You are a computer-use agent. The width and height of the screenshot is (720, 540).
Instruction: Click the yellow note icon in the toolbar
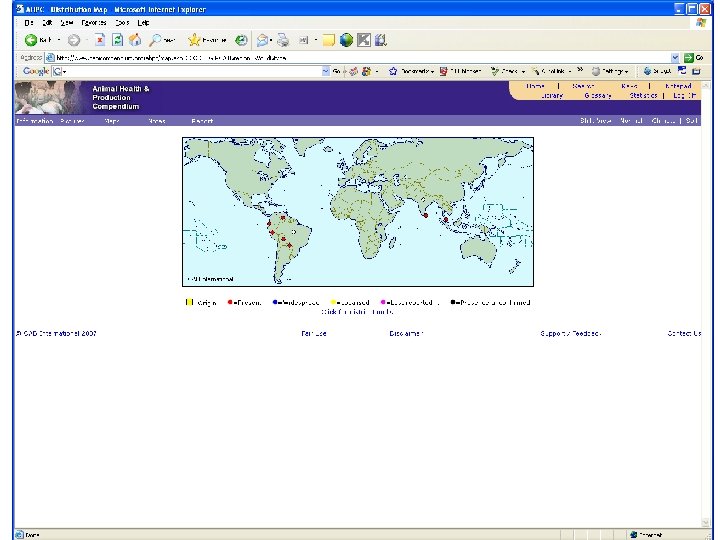(328, 40)
